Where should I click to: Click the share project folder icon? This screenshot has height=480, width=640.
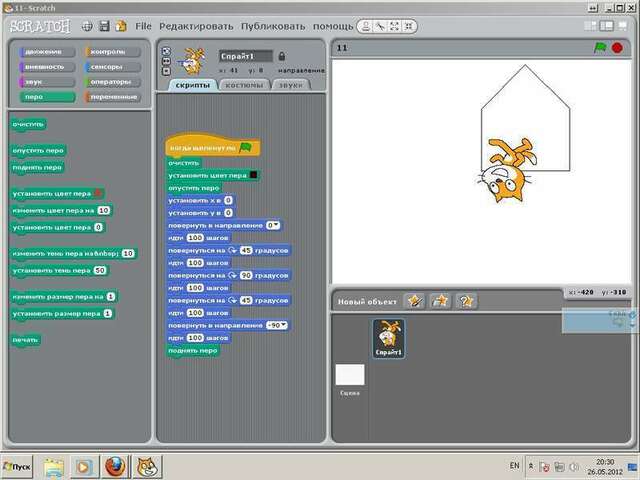(x=121, y=27)
